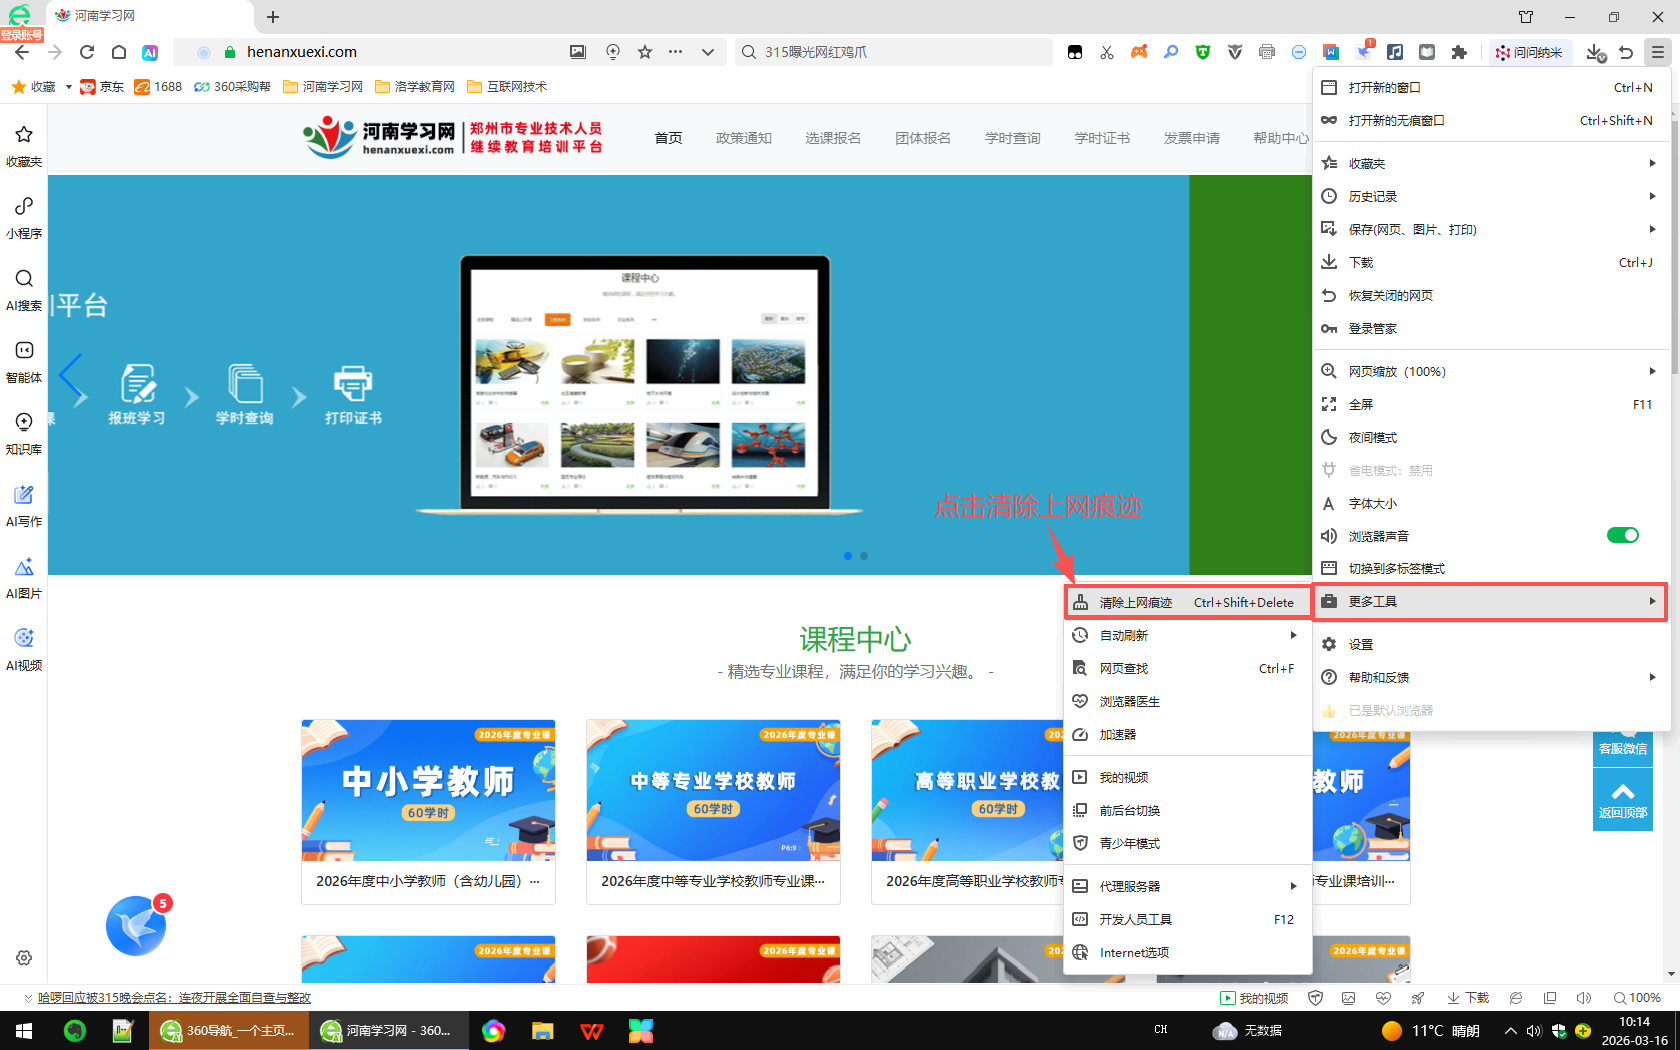The width and height of the screenshot is (1680, 1050).
Task: Launch AI写作 from the sidebar
Action: click(x=24, y=505)
